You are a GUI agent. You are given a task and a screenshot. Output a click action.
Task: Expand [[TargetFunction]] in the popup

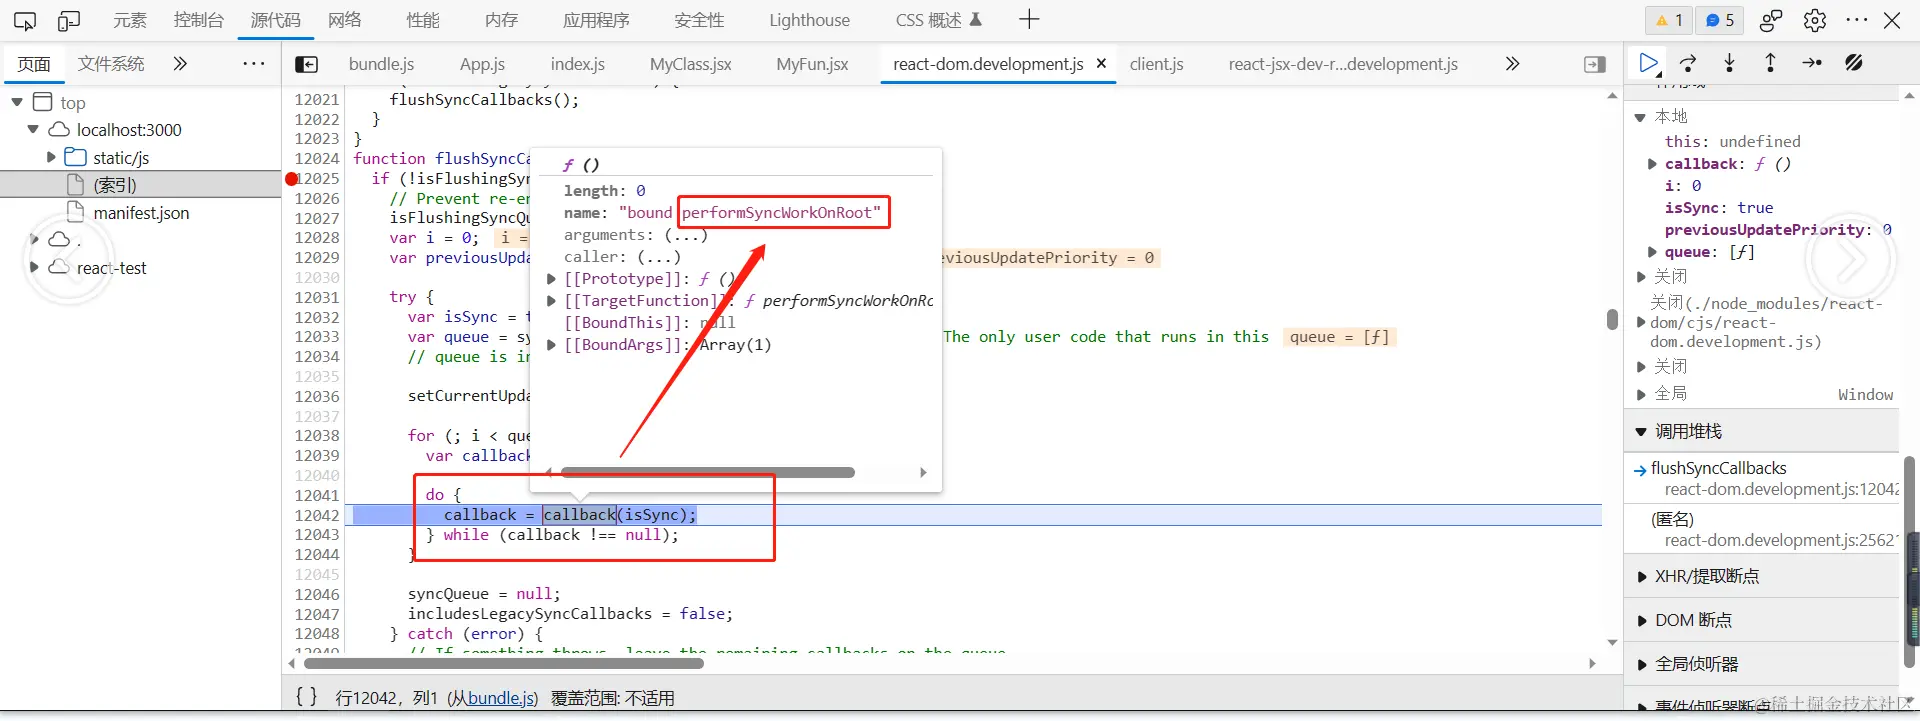point(551,301)
